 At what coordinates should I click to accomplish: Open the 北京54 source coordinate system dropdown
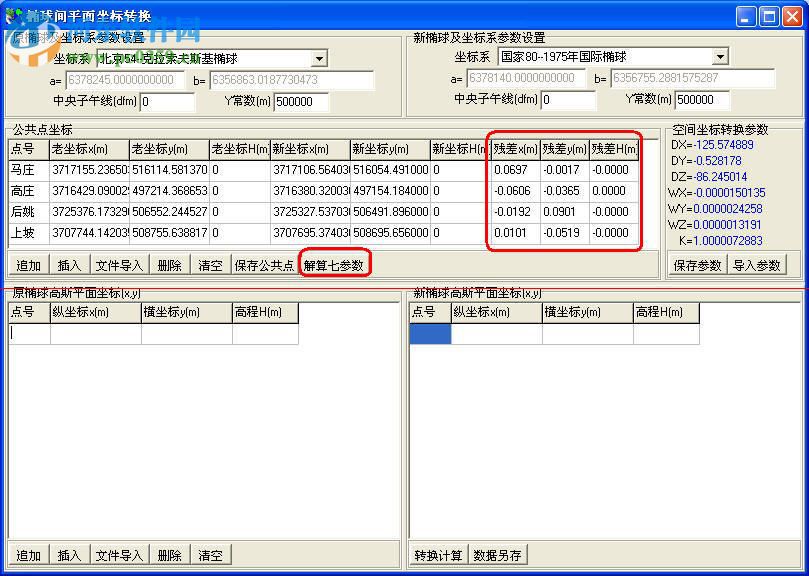[x=319, y=58]
